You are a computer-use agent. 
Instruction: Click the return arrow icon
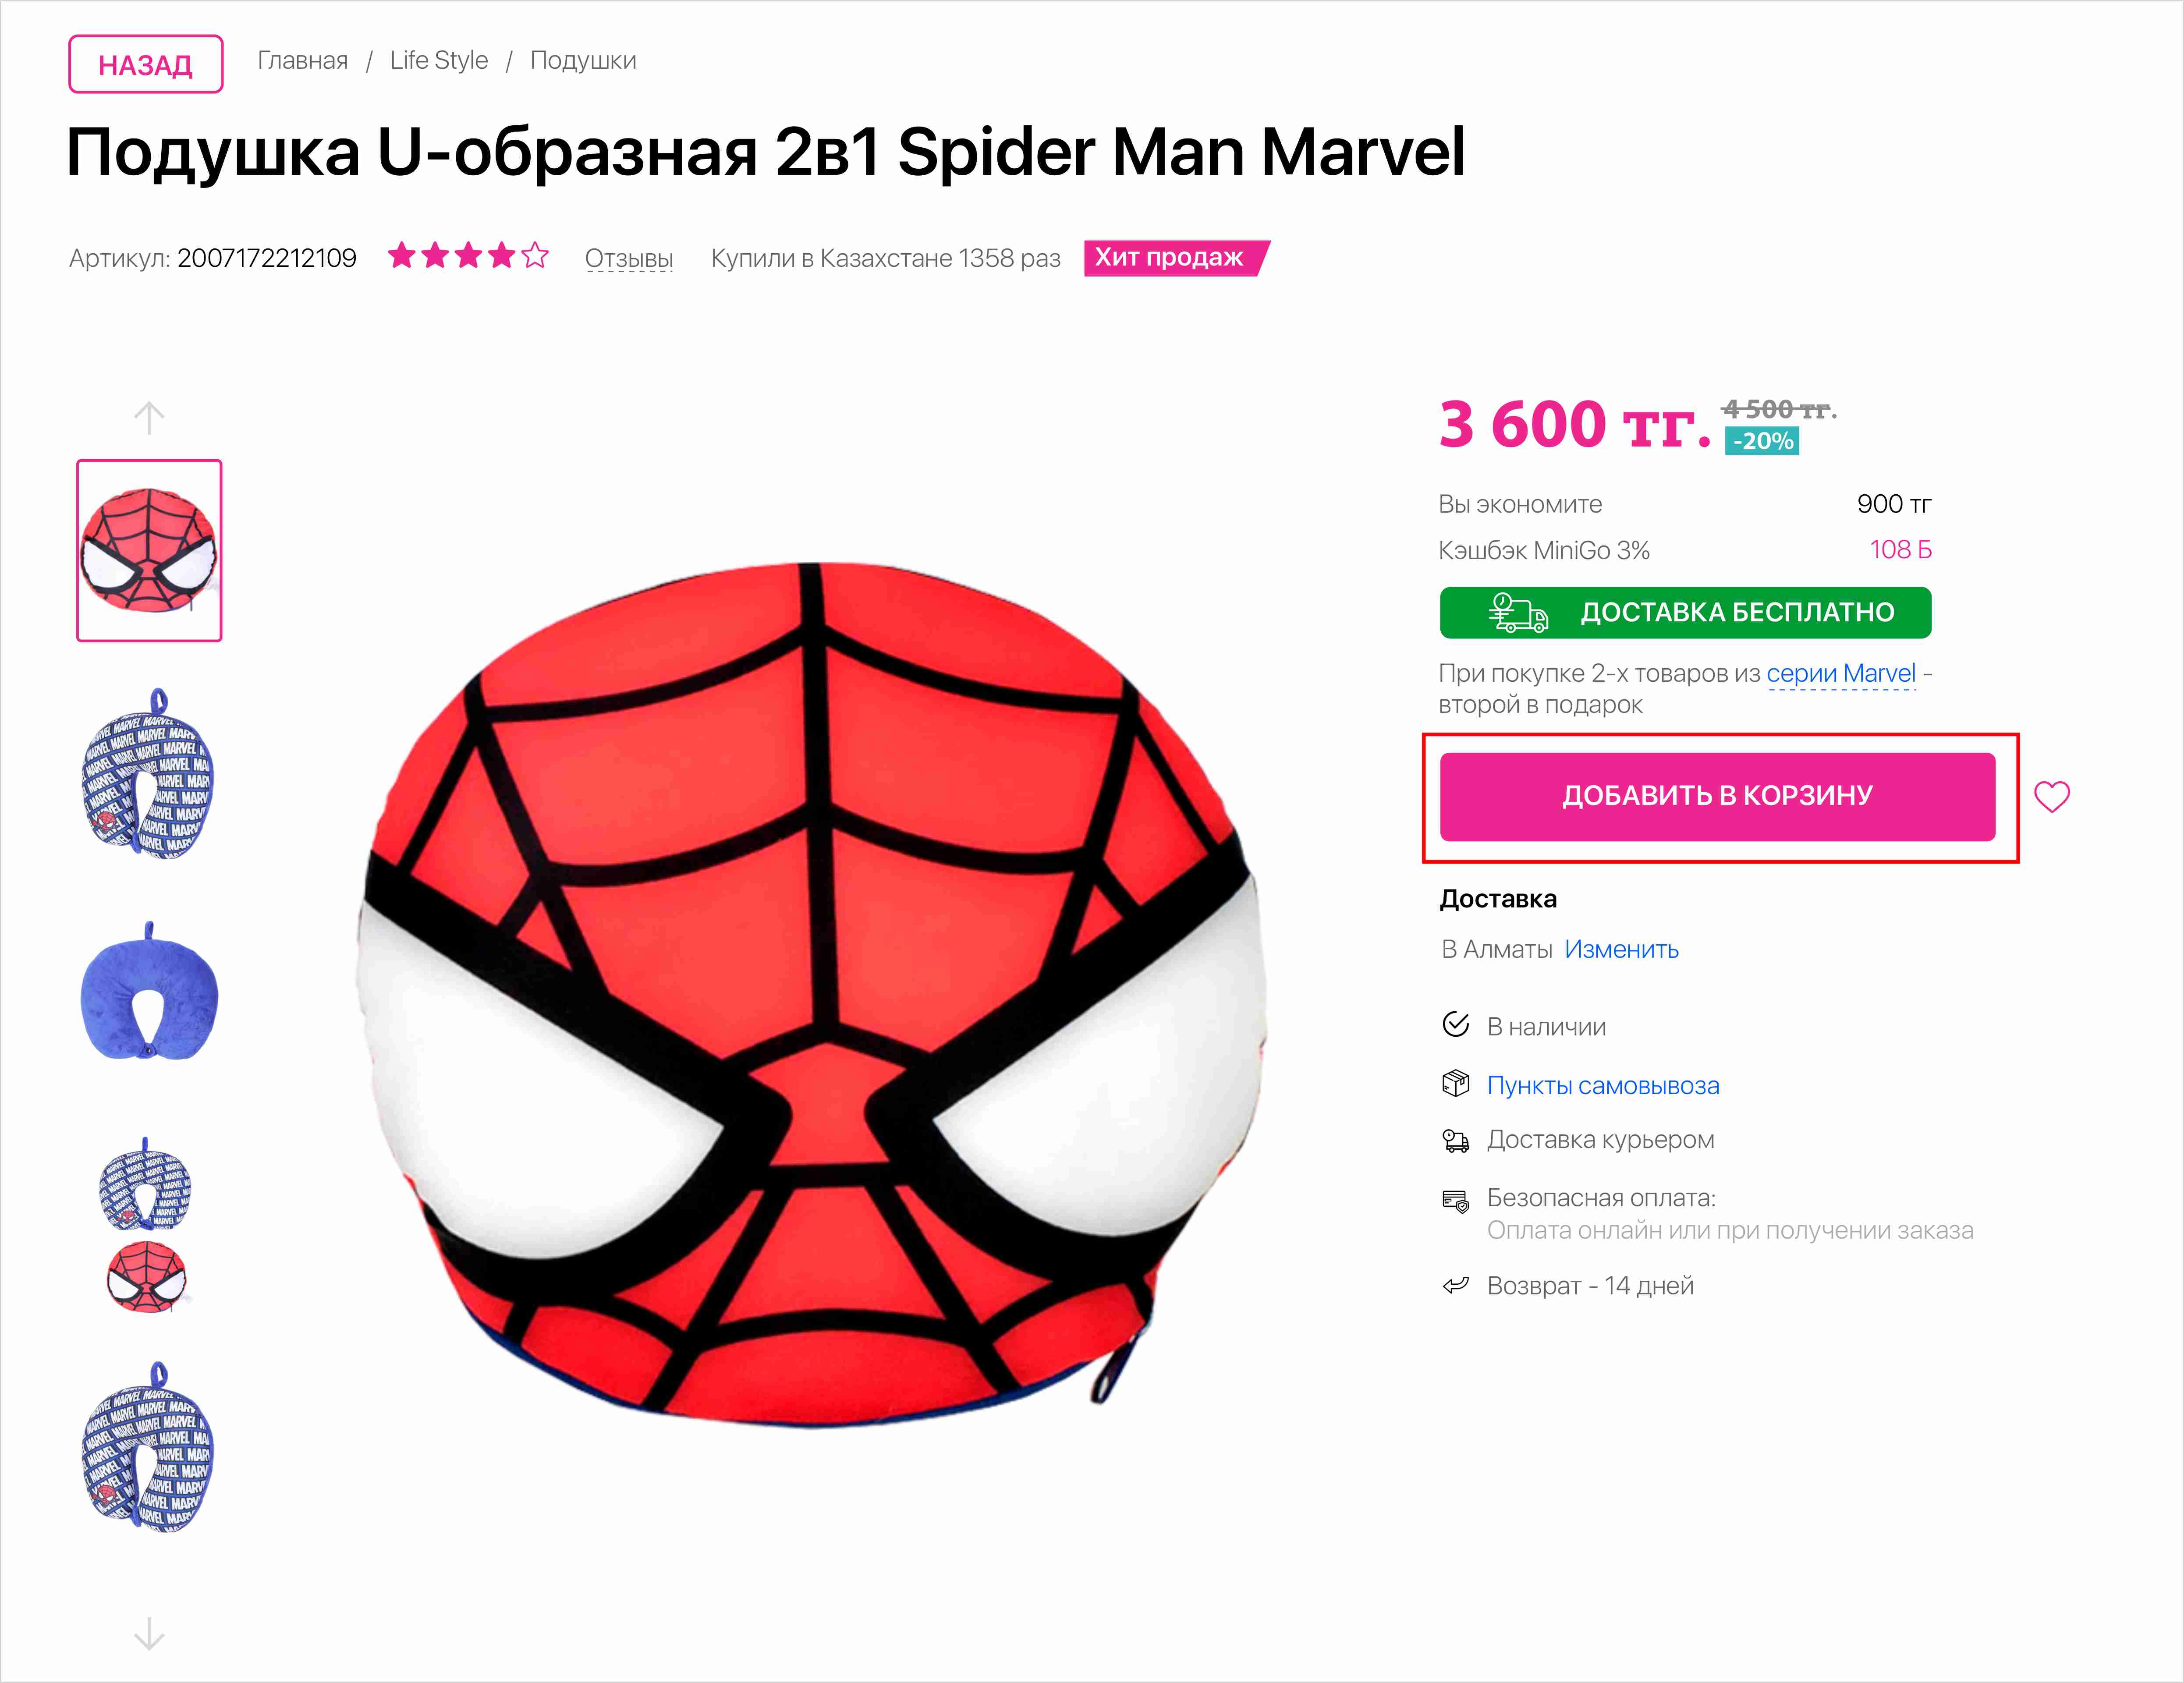click(x=1455, y=1285)
